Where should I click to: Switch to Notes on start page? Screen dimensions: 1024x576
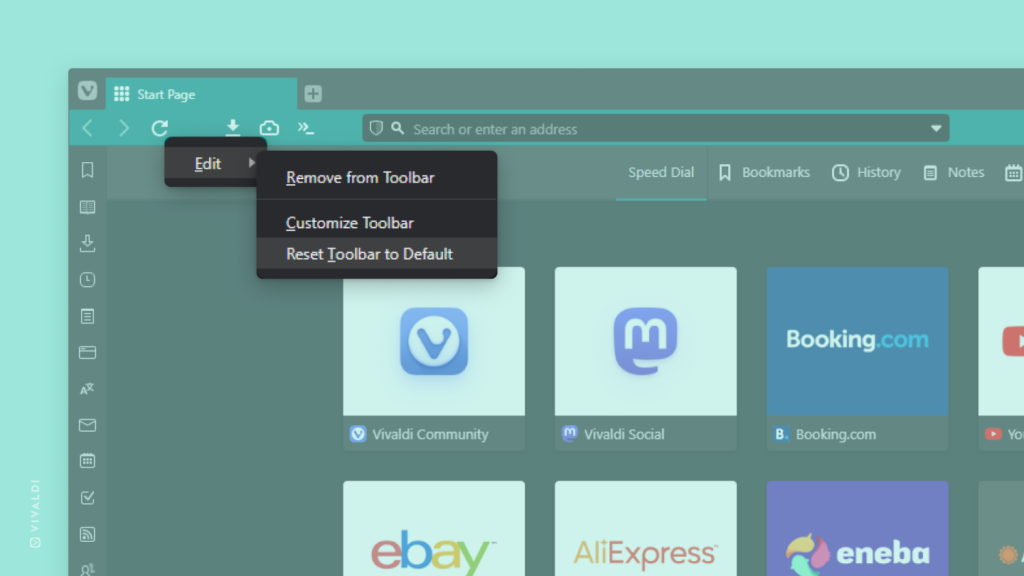tap(953, 172)
